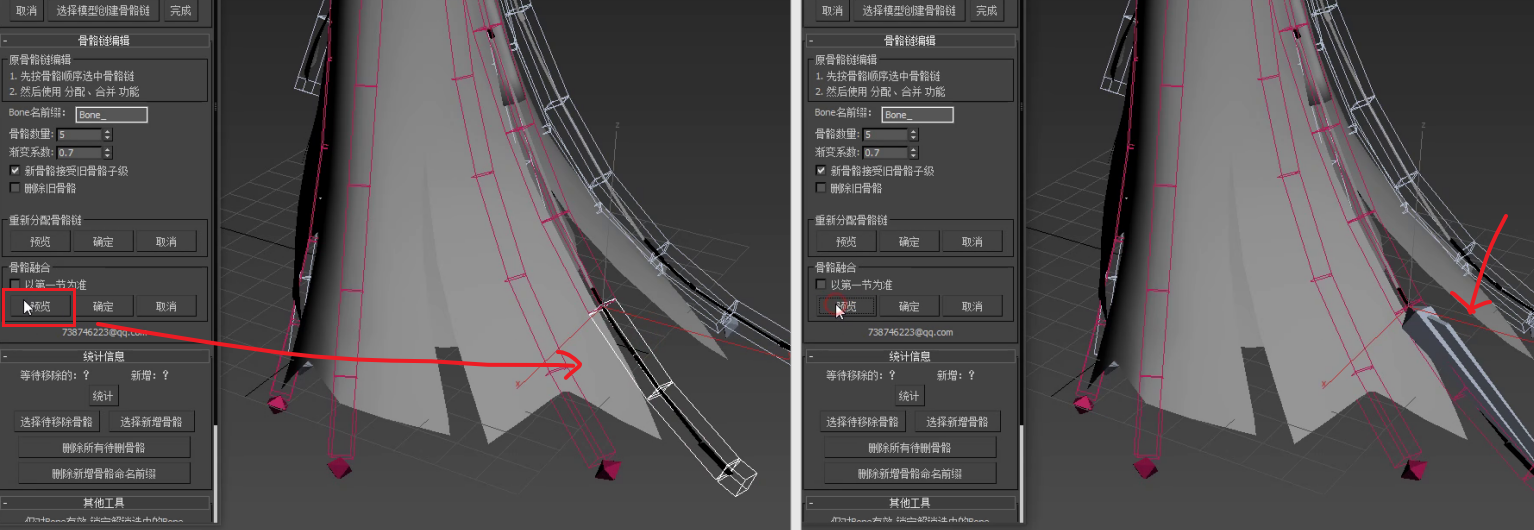This screenshot has height=530, width=1534.
Task: Focus Bone名前缀 text field in right screenshot
Action: (x=918, y=115)
